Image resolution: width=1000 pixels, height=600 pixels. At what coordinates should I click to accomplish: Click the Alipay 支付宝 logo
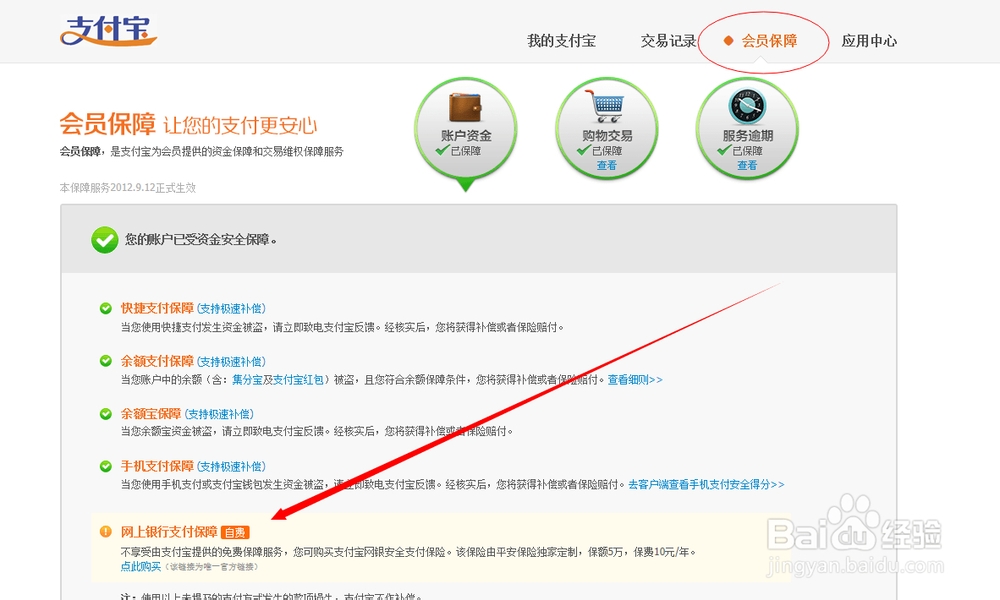click(108, 31)
